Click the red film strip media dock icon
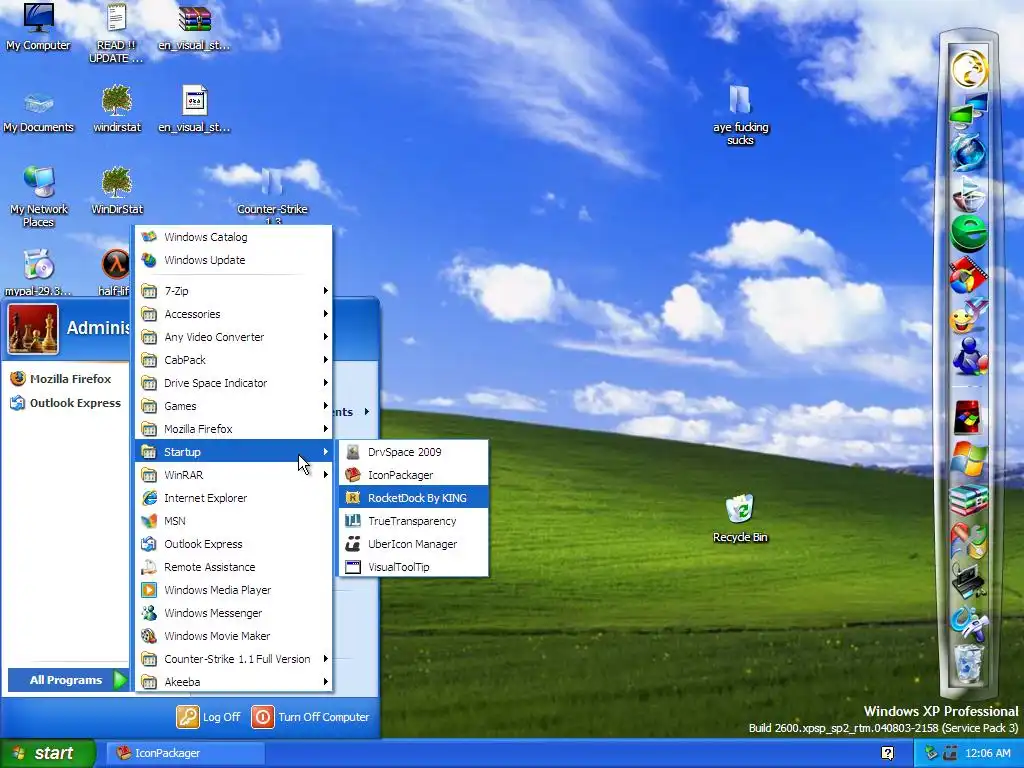1024x768 pixels. click(968, 275)
